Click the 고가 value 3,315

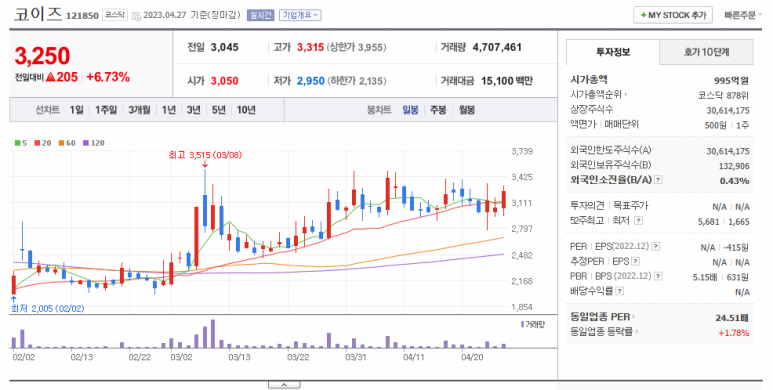click(x=310, y=47)
